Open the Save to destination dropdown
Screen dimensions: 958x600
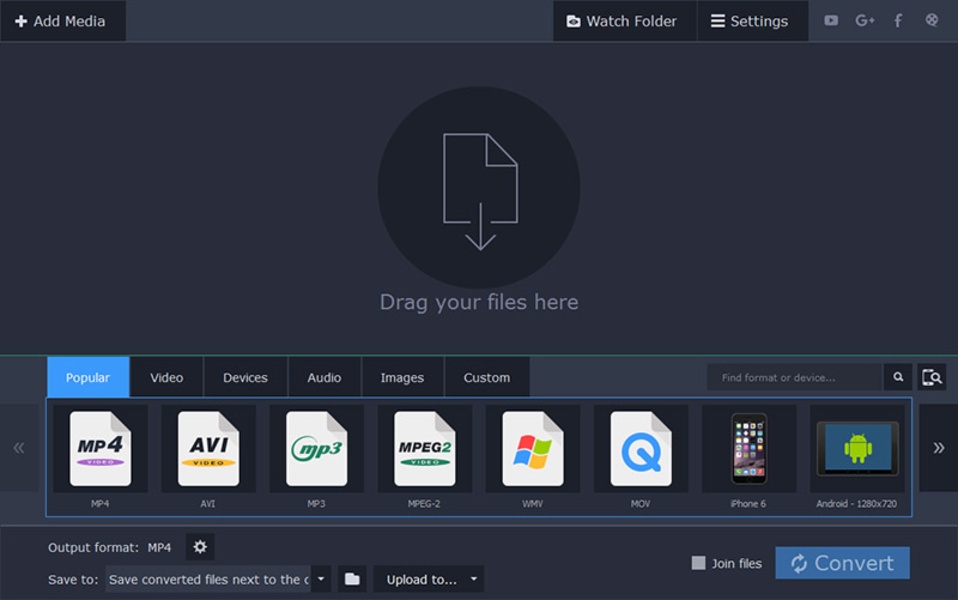(320, 578)
